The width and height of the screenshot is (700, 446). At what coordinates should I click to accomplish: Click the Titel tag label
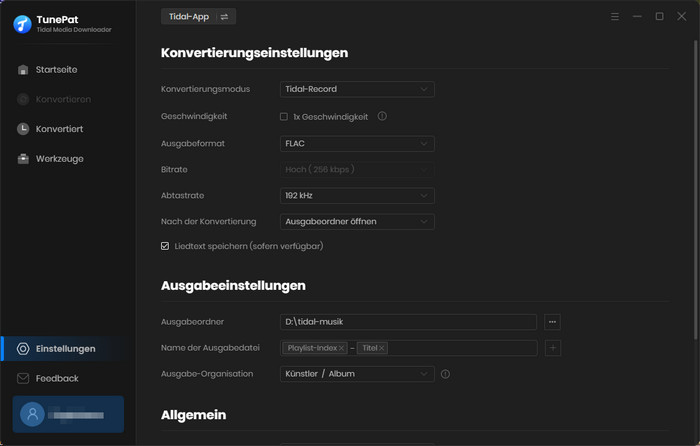(x=370, y=348)
